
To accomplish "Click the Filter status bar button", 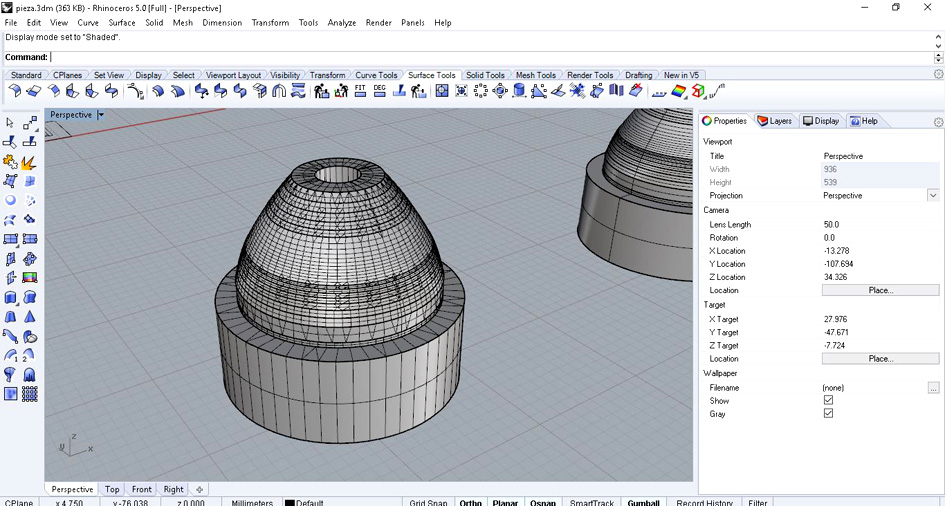I will click(x=758, y=502).
